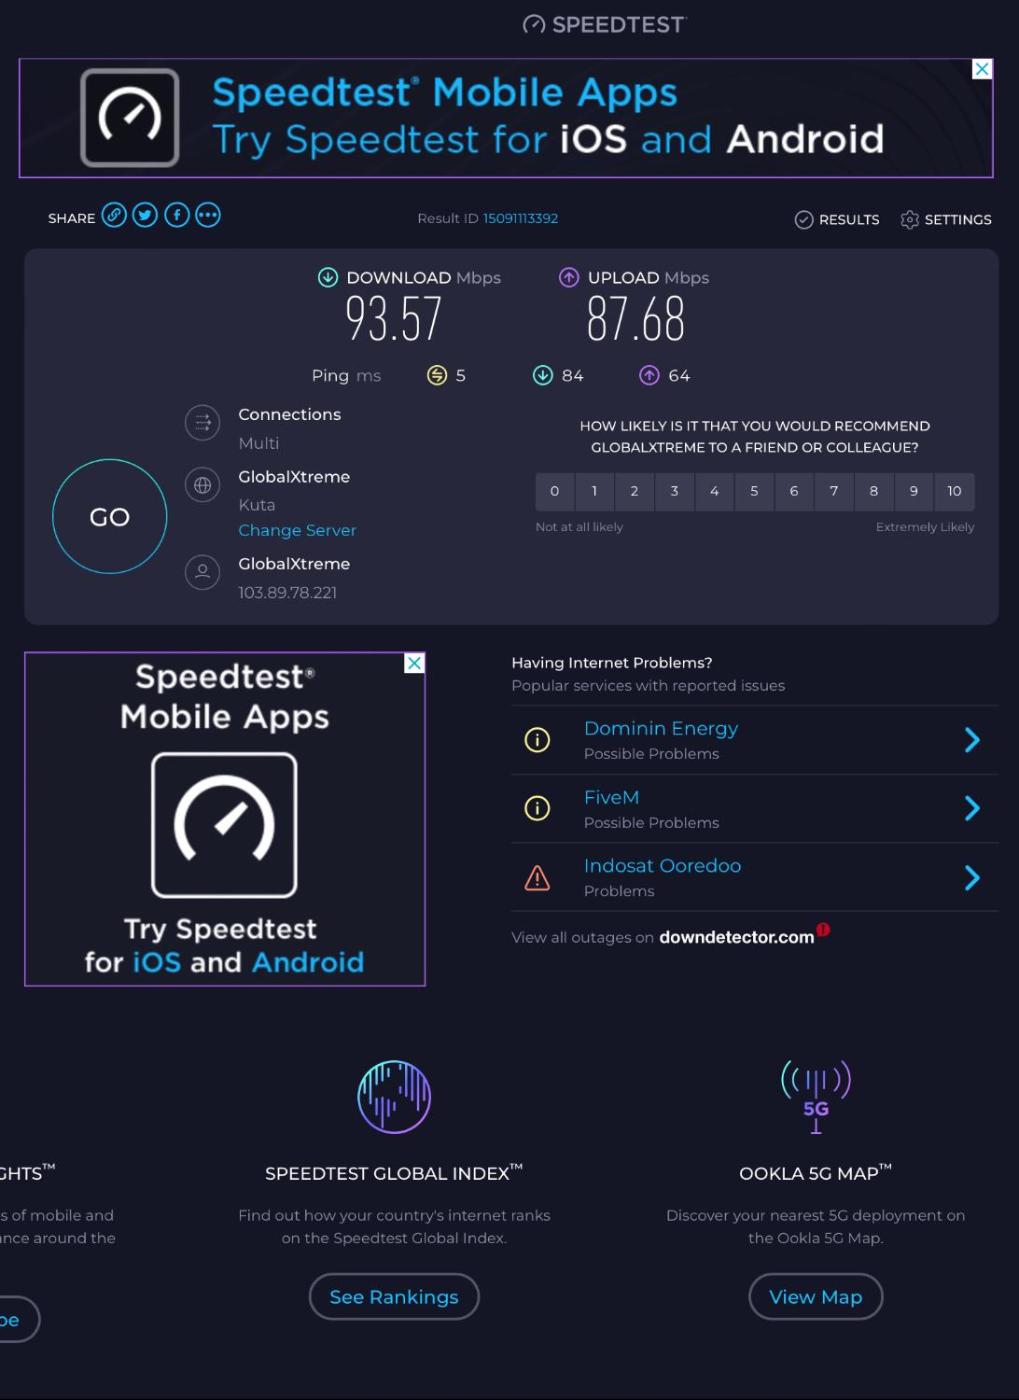This screenshot has height=1400, width=1019.
Task: Click the copy link share icon
Action: [x=114, y=216]
